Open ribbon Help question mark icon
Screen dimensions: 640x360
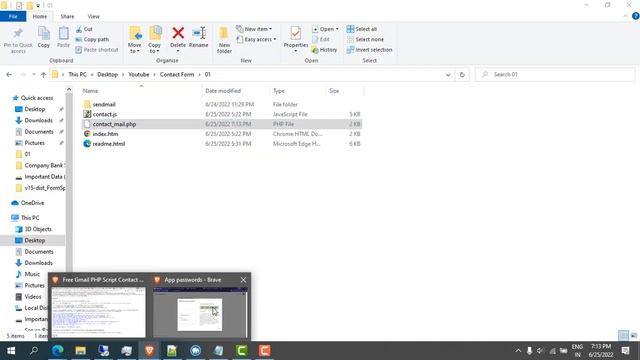tap(636, 16)
